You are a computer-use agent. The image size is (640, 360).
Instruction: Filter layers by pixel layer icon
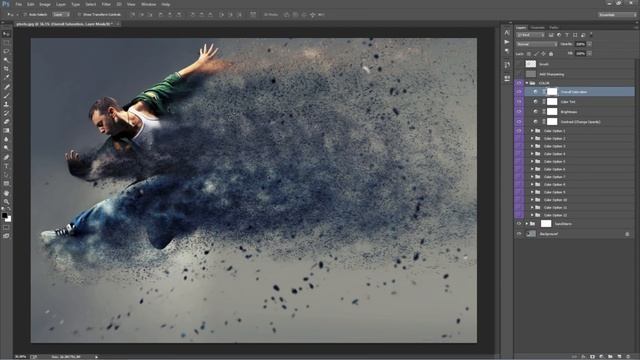(x=551, y=35)
